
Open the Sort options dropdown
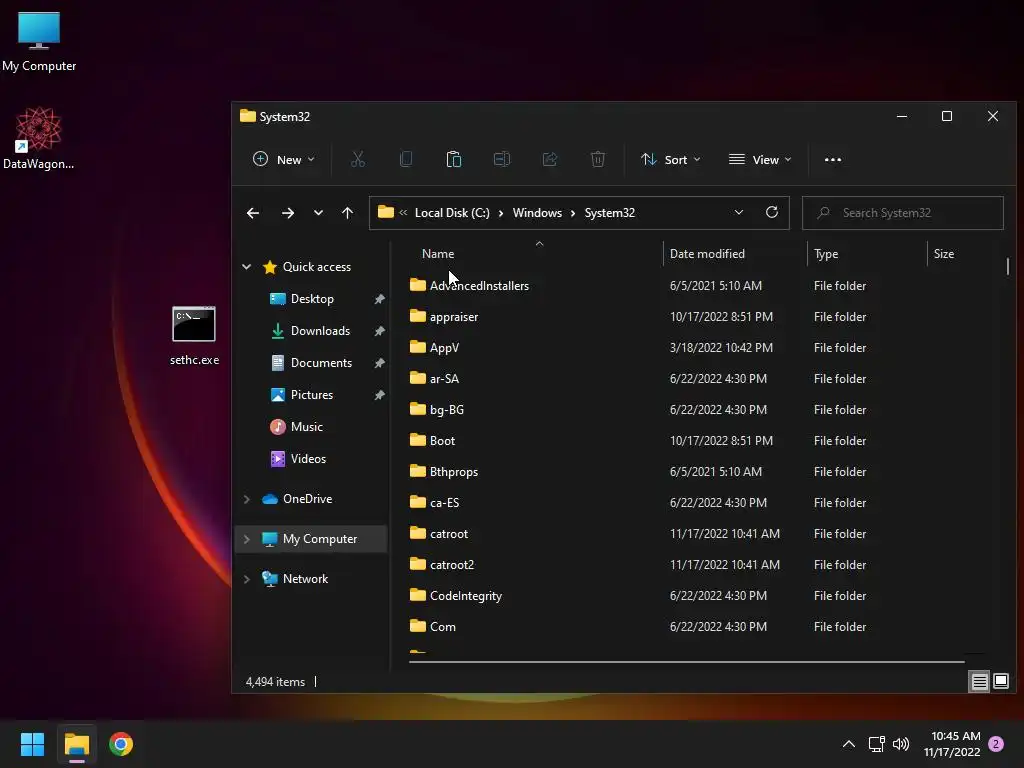pos(671,159)
